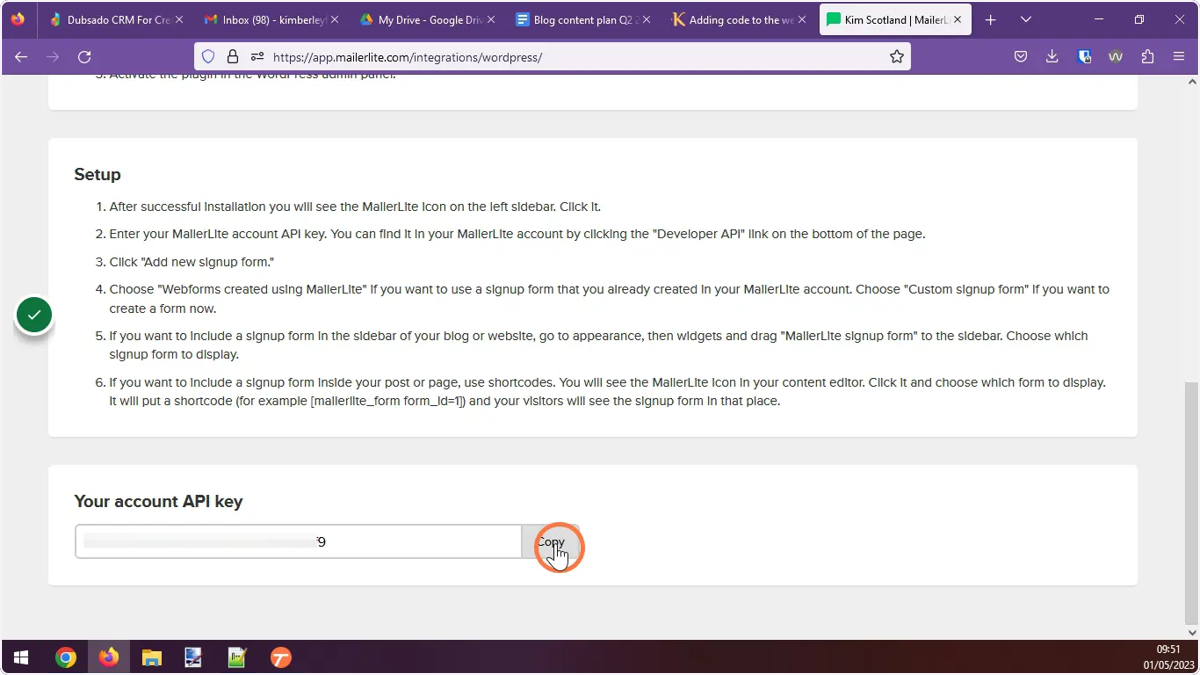
Task: Close the Kim Scotland MailerLite tab
Action: click(958, 20)
